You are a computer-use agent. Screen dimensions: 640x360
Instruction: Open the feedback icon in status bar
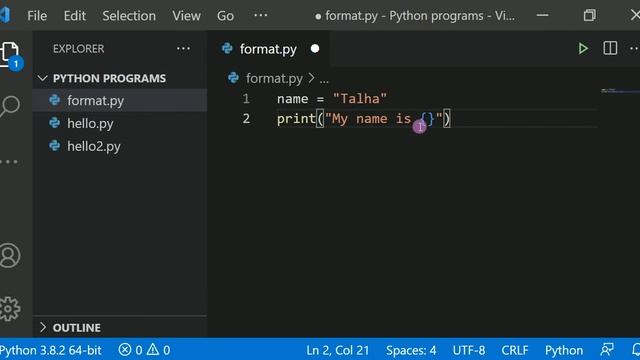point(607,350)
